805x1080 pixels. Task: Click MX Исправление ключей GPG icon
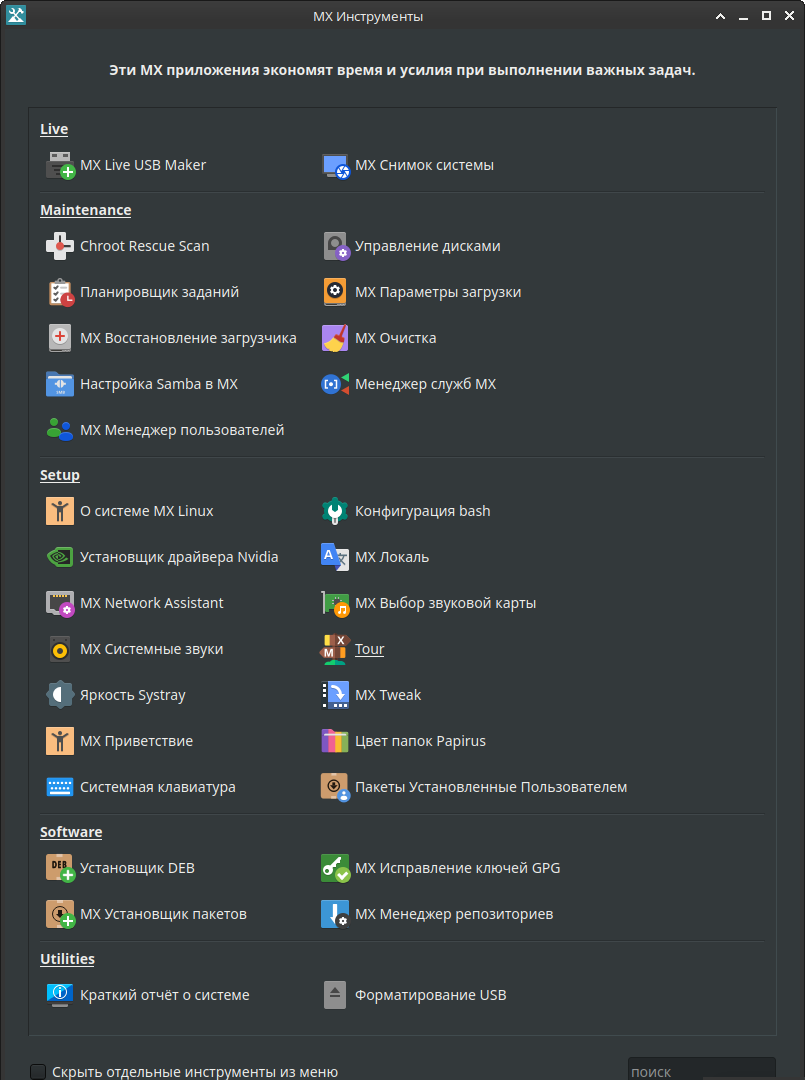pos(335,869)
